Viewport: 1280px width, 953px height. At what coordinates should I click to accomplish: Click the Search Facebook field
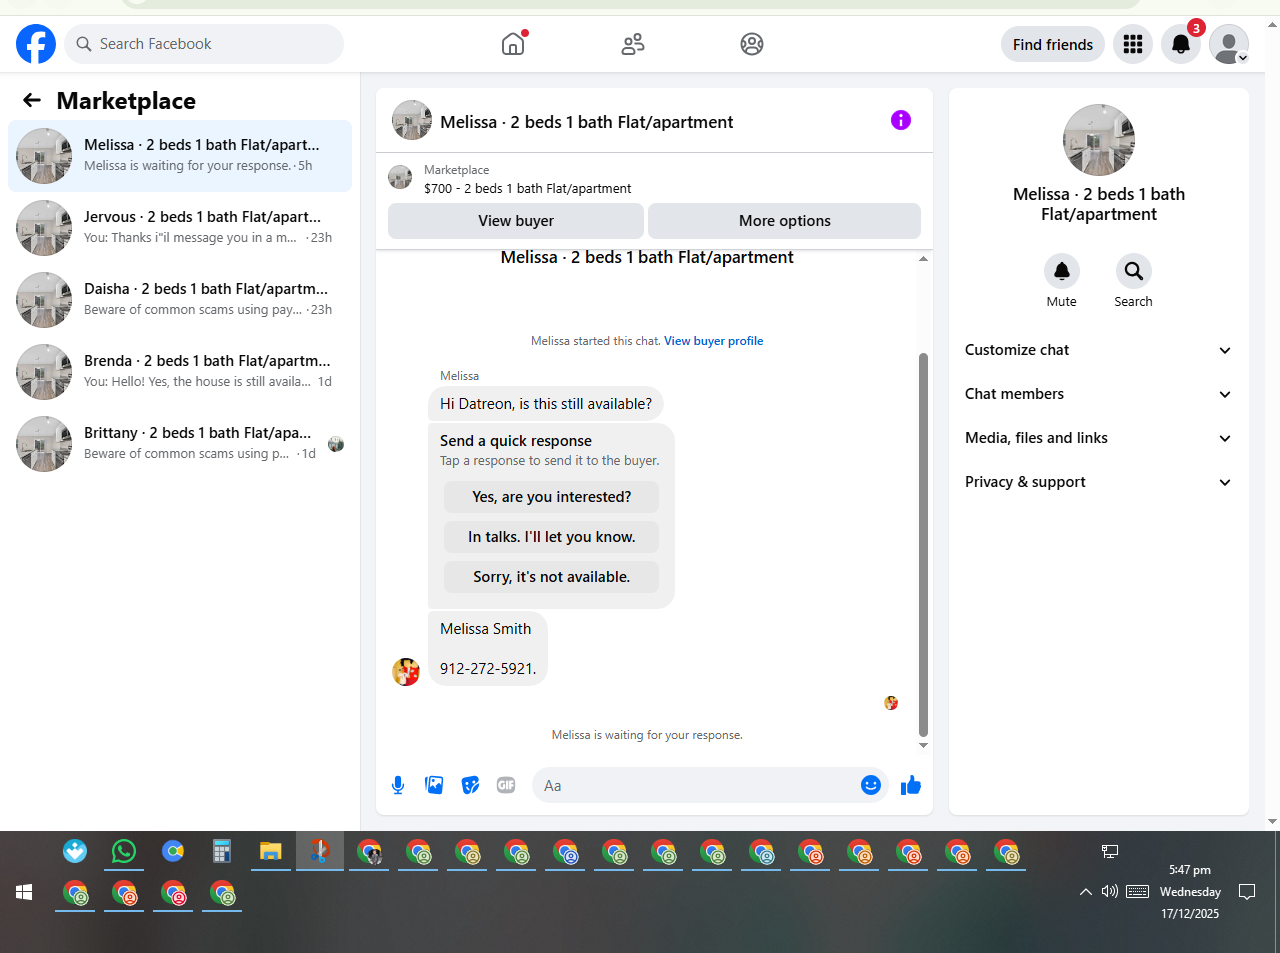[204, 44]
